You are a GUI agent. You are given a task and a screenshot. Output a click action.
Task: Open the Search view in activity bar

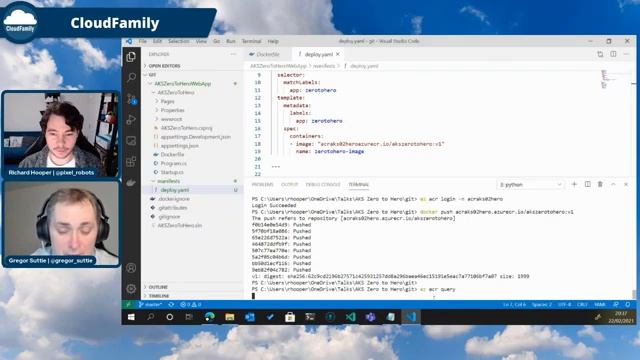click(x=131, y=77)
